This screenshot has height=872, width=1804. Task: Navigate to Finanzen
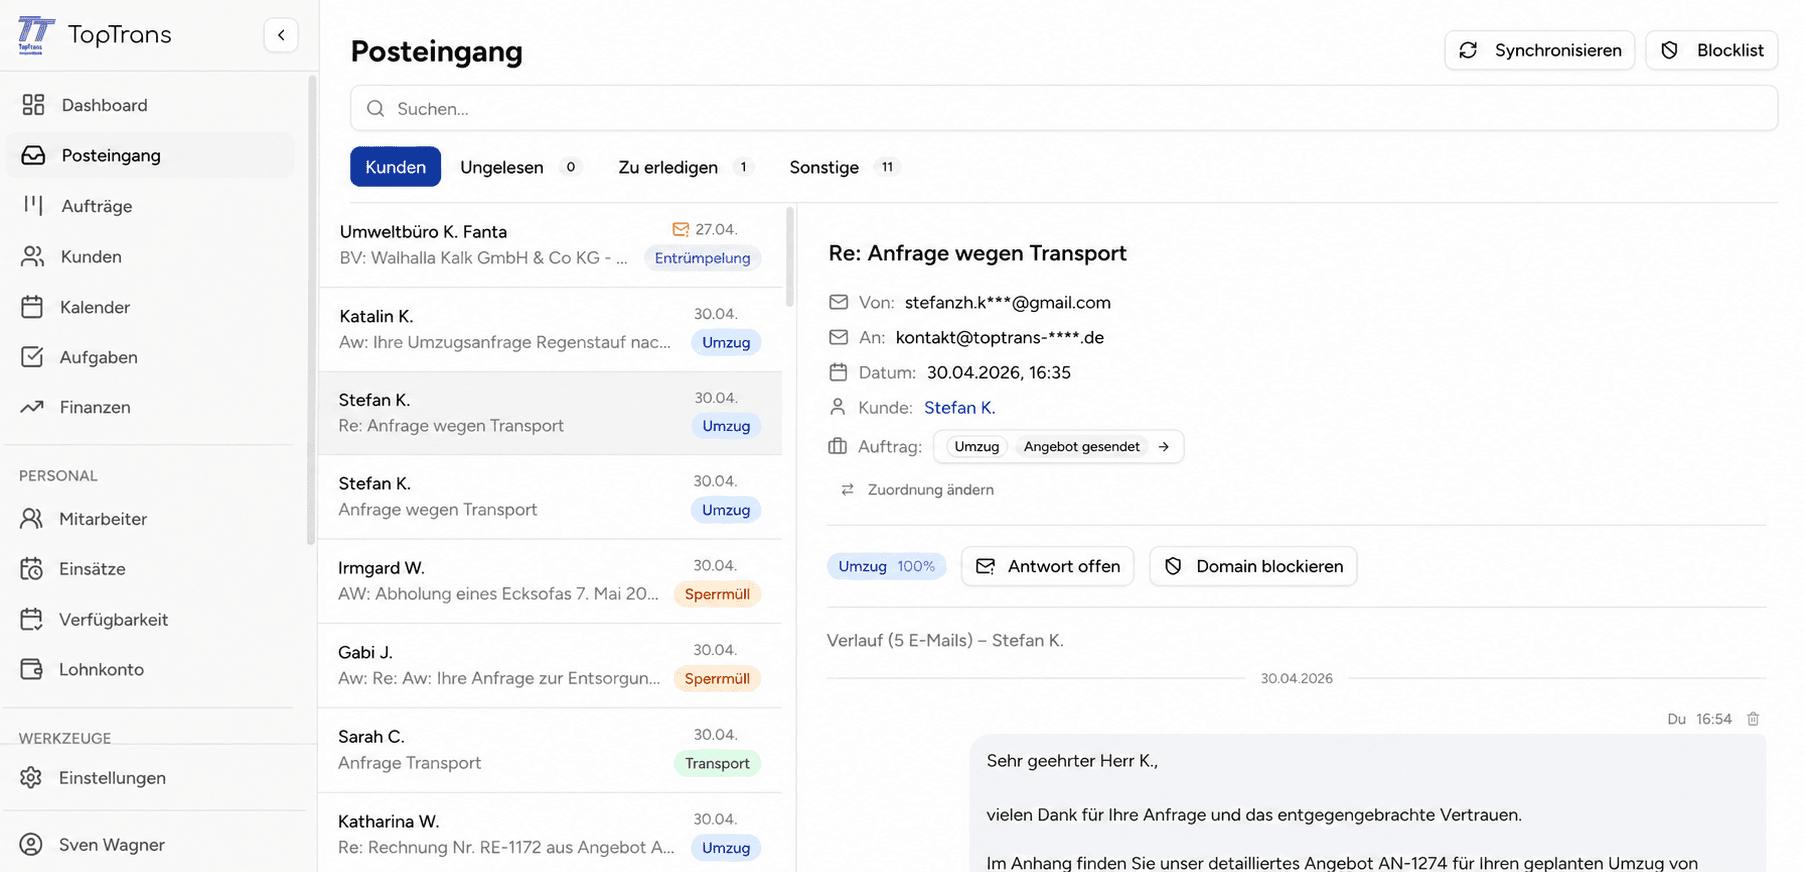(150, 407)
